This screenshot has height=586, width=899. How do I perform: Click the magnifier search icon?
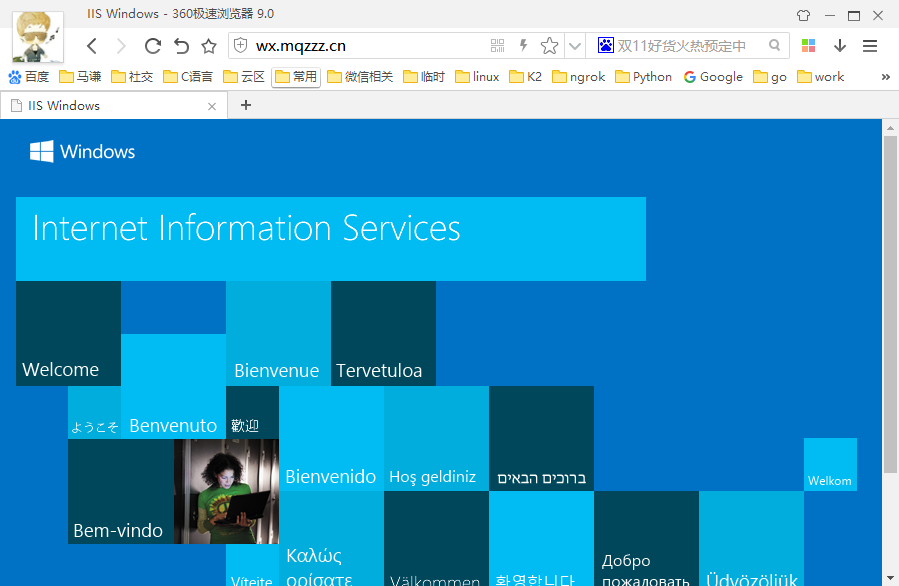[775, 45]
